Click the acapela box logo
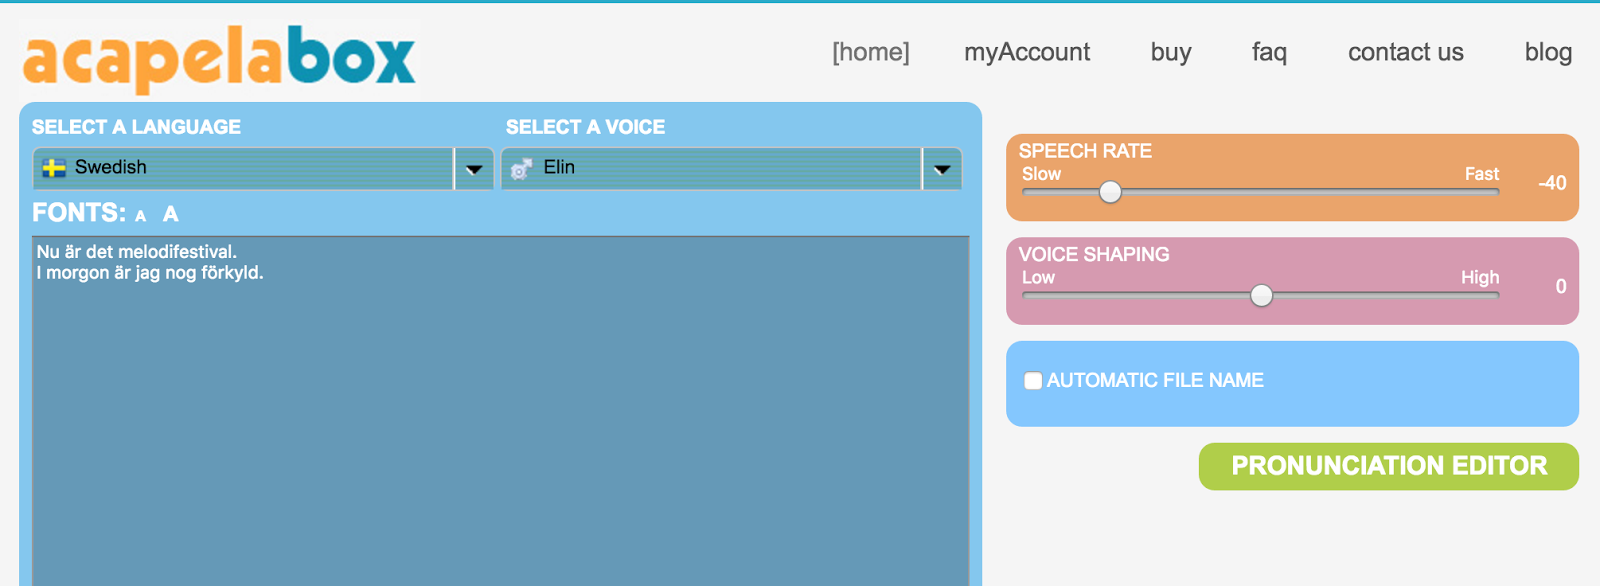The image size is (1600, 586). pos(219,59)
